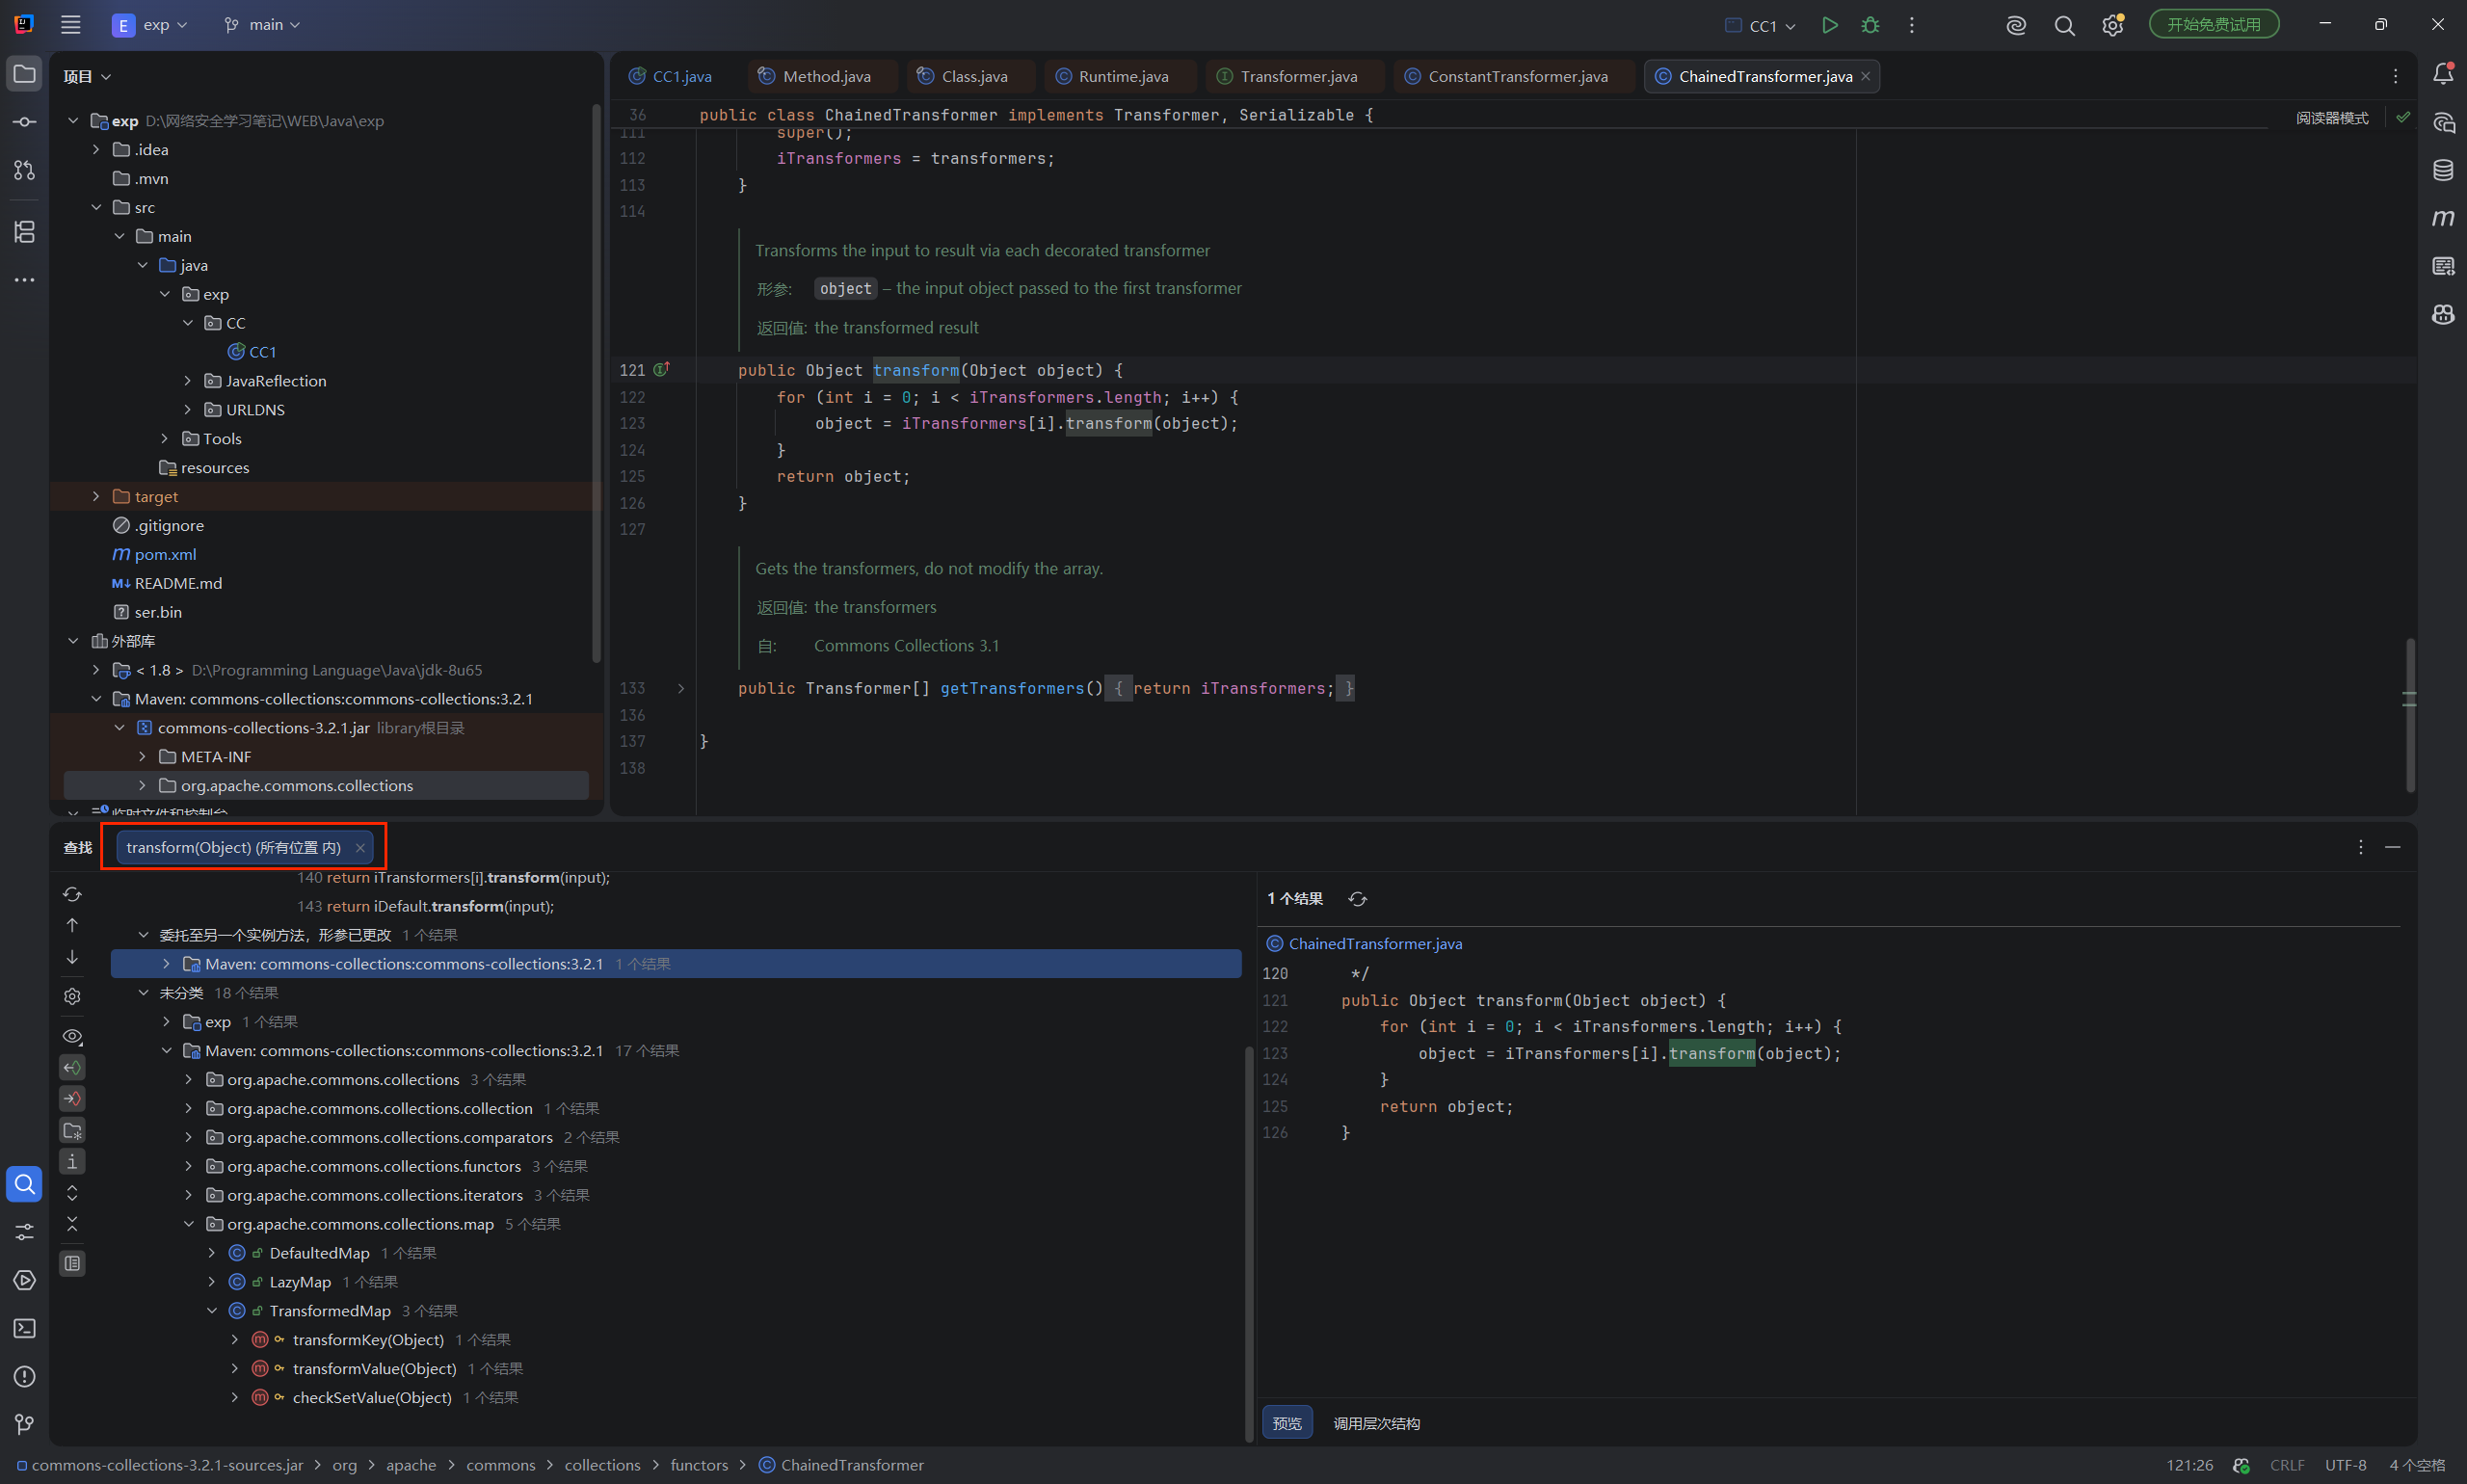Viewport: 2467px width, 1484px height.
Task: Jump to next occurrence arrow
Action: 72,957
